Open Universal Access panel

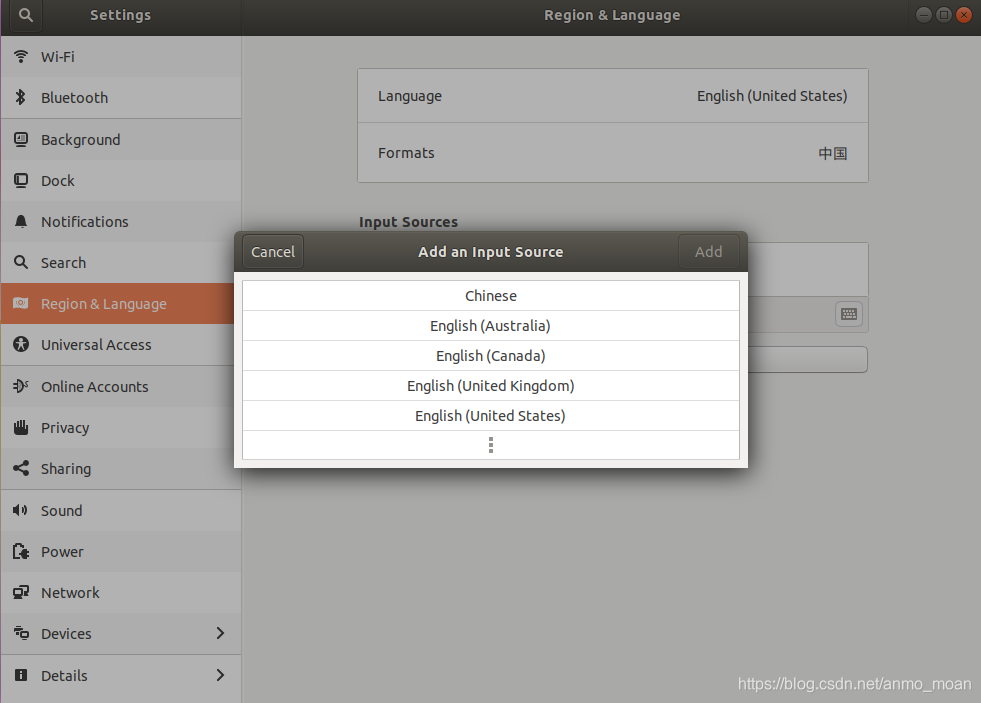(x=121, y=345)
